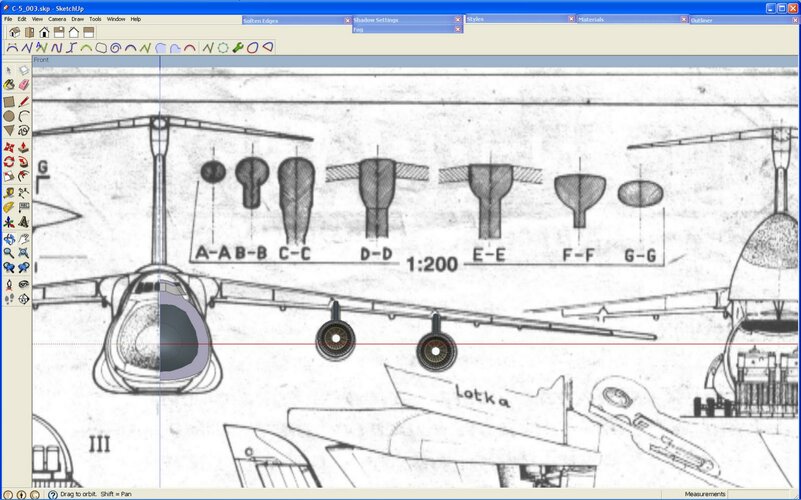Open the View menu

pyautogui.click(x=37, y=19)
